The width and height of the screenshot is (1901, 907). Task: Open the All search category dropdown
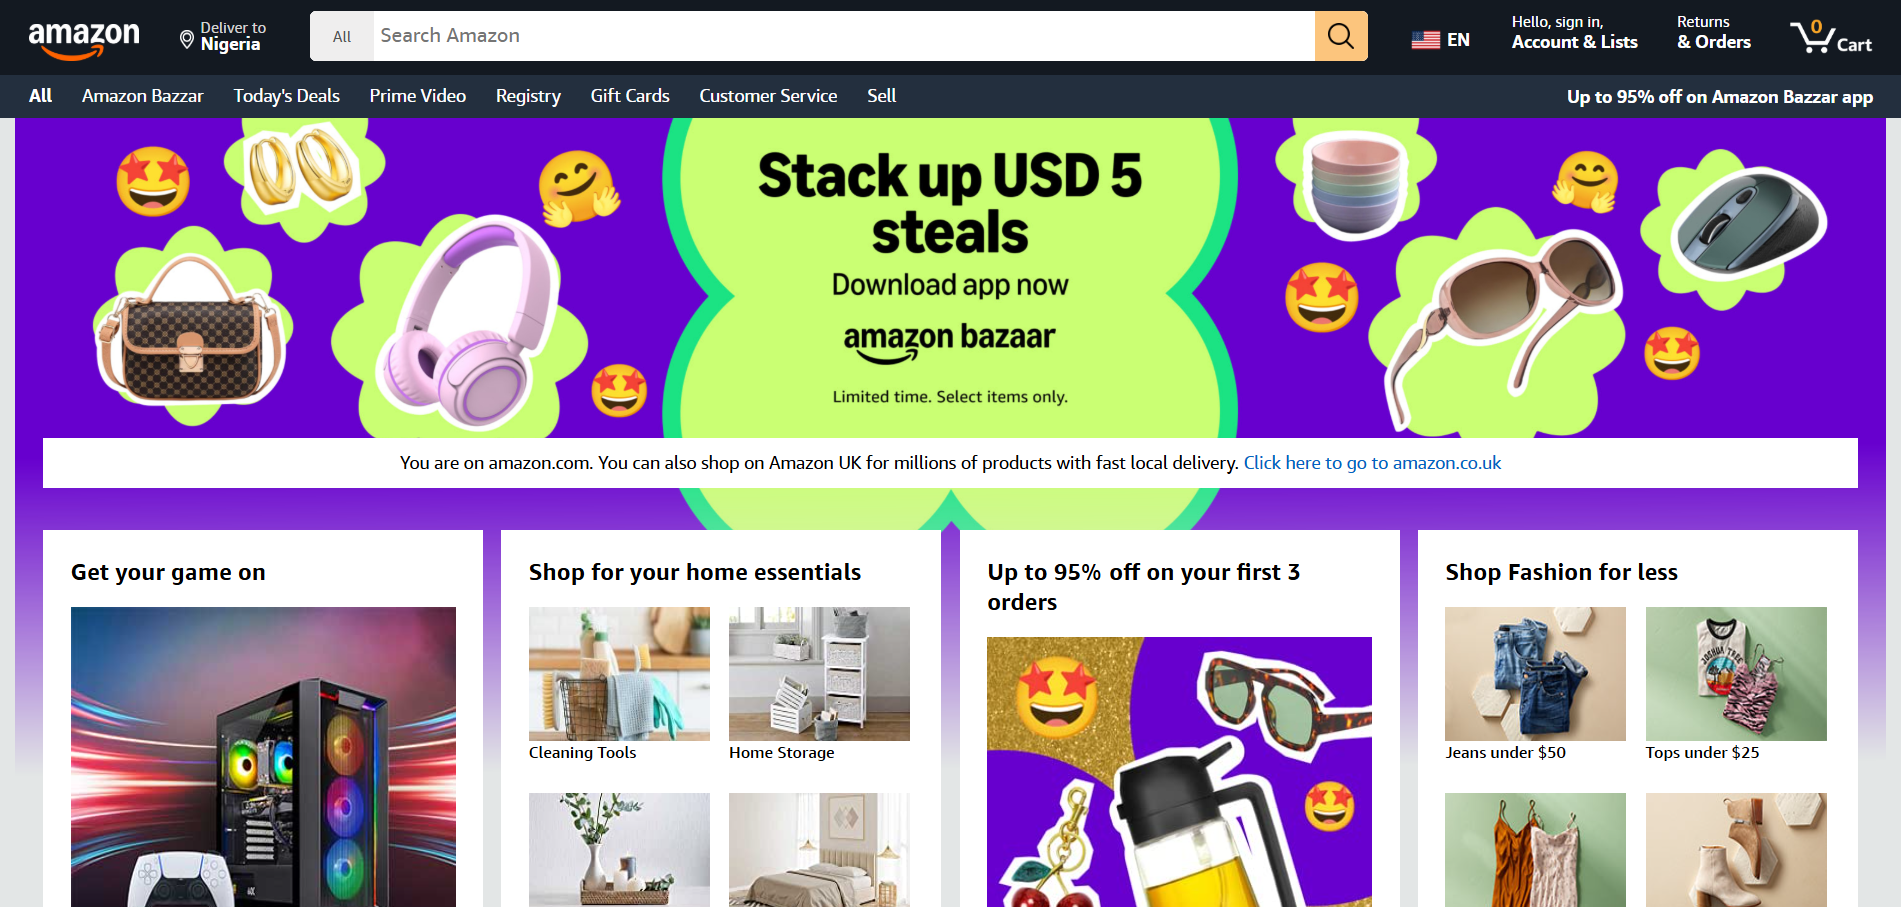342,36
